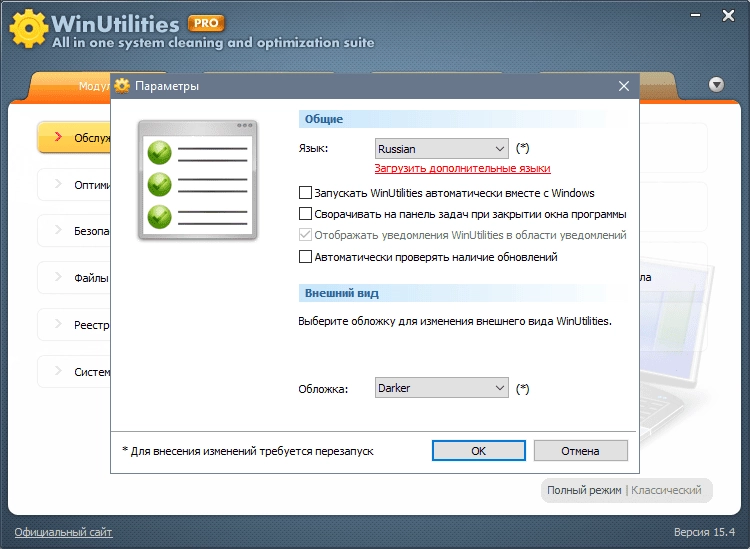Click red arrow icon of Обслуж item

coord(58,137)
